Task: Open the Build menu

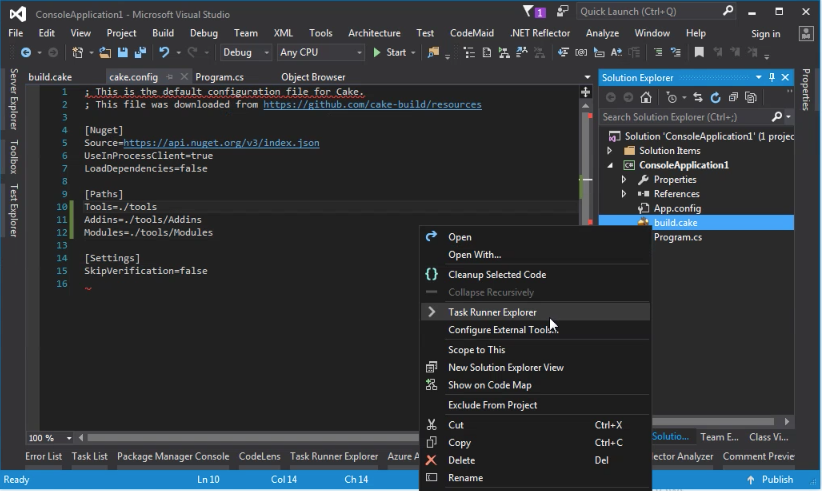Action: click(163, 33)
